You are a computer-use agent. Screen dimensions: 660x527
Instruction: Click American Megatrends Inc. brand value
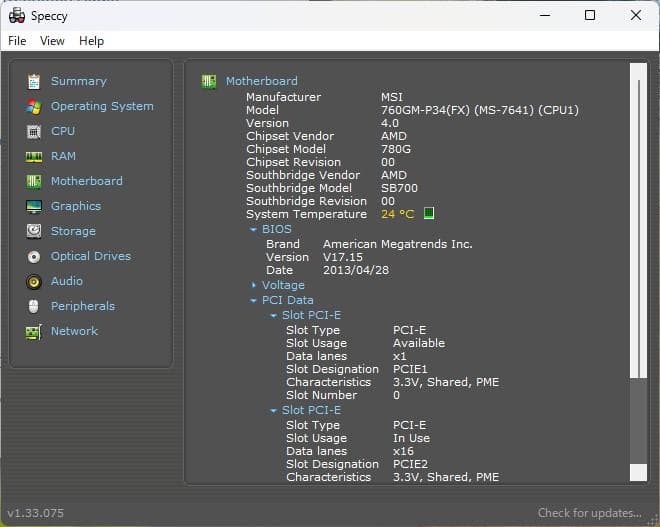click(398, 244)
